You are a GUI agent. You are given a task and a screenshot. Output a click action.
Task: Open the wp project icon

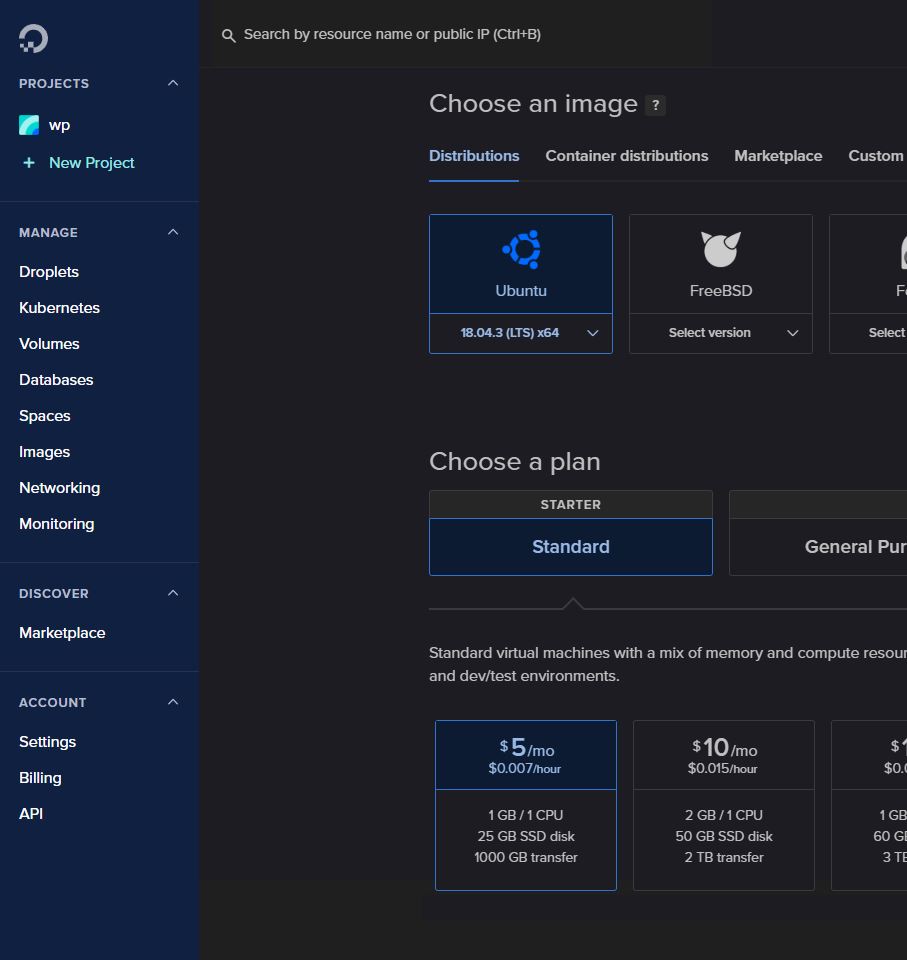[x=29, y=125]
